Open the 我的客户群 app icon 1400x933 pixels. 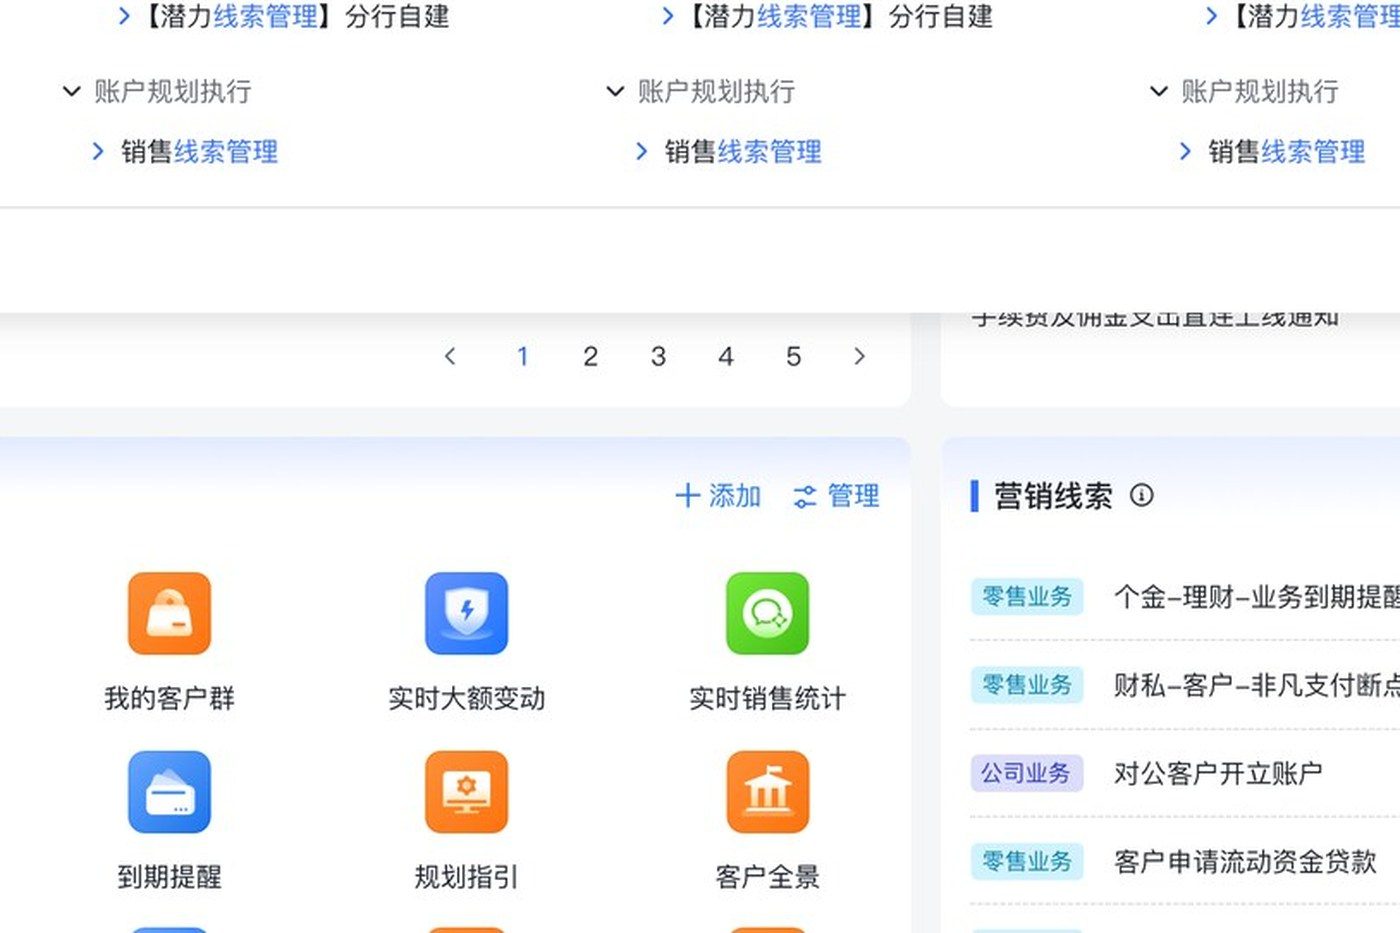[169, 613]
